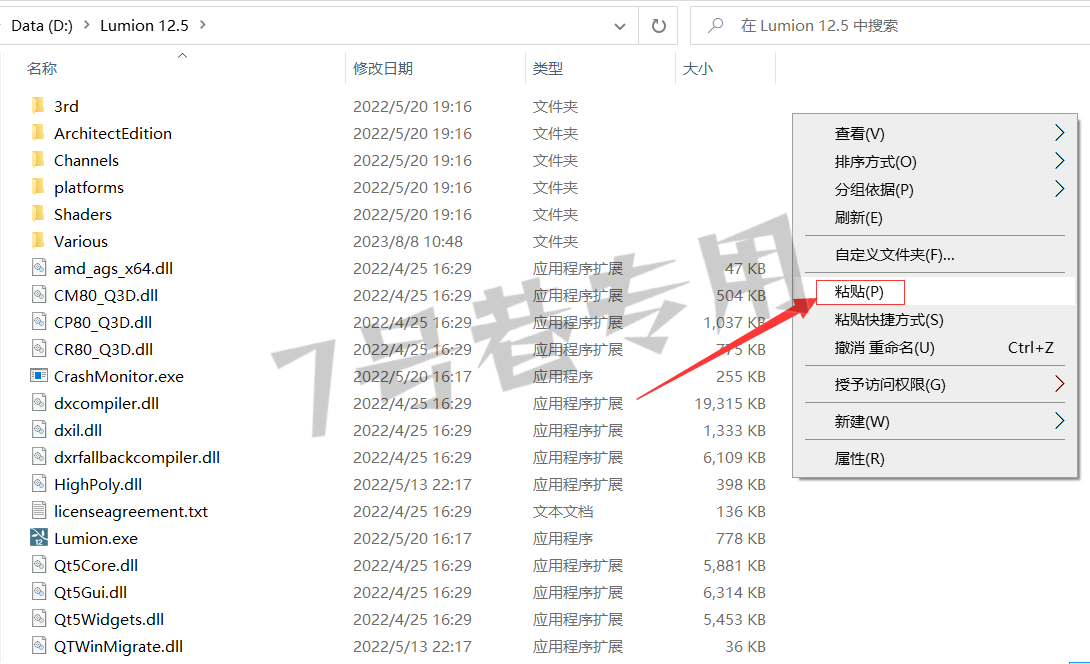Click the Channels folder icon
This screenshot has width=1090, height=664.
click(38, 160)
